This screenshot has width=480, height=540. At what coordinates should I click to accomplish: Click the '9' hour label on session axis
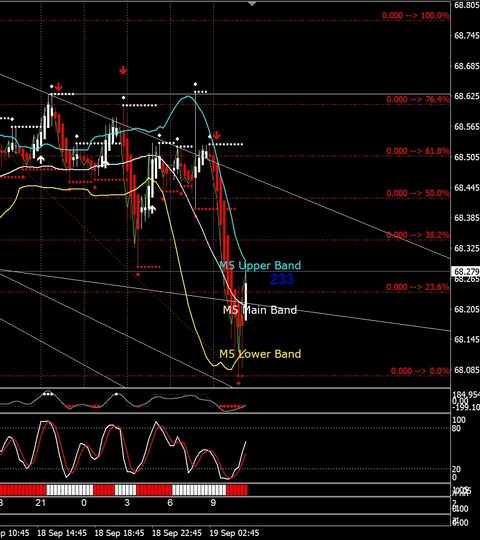pos(213,503)
